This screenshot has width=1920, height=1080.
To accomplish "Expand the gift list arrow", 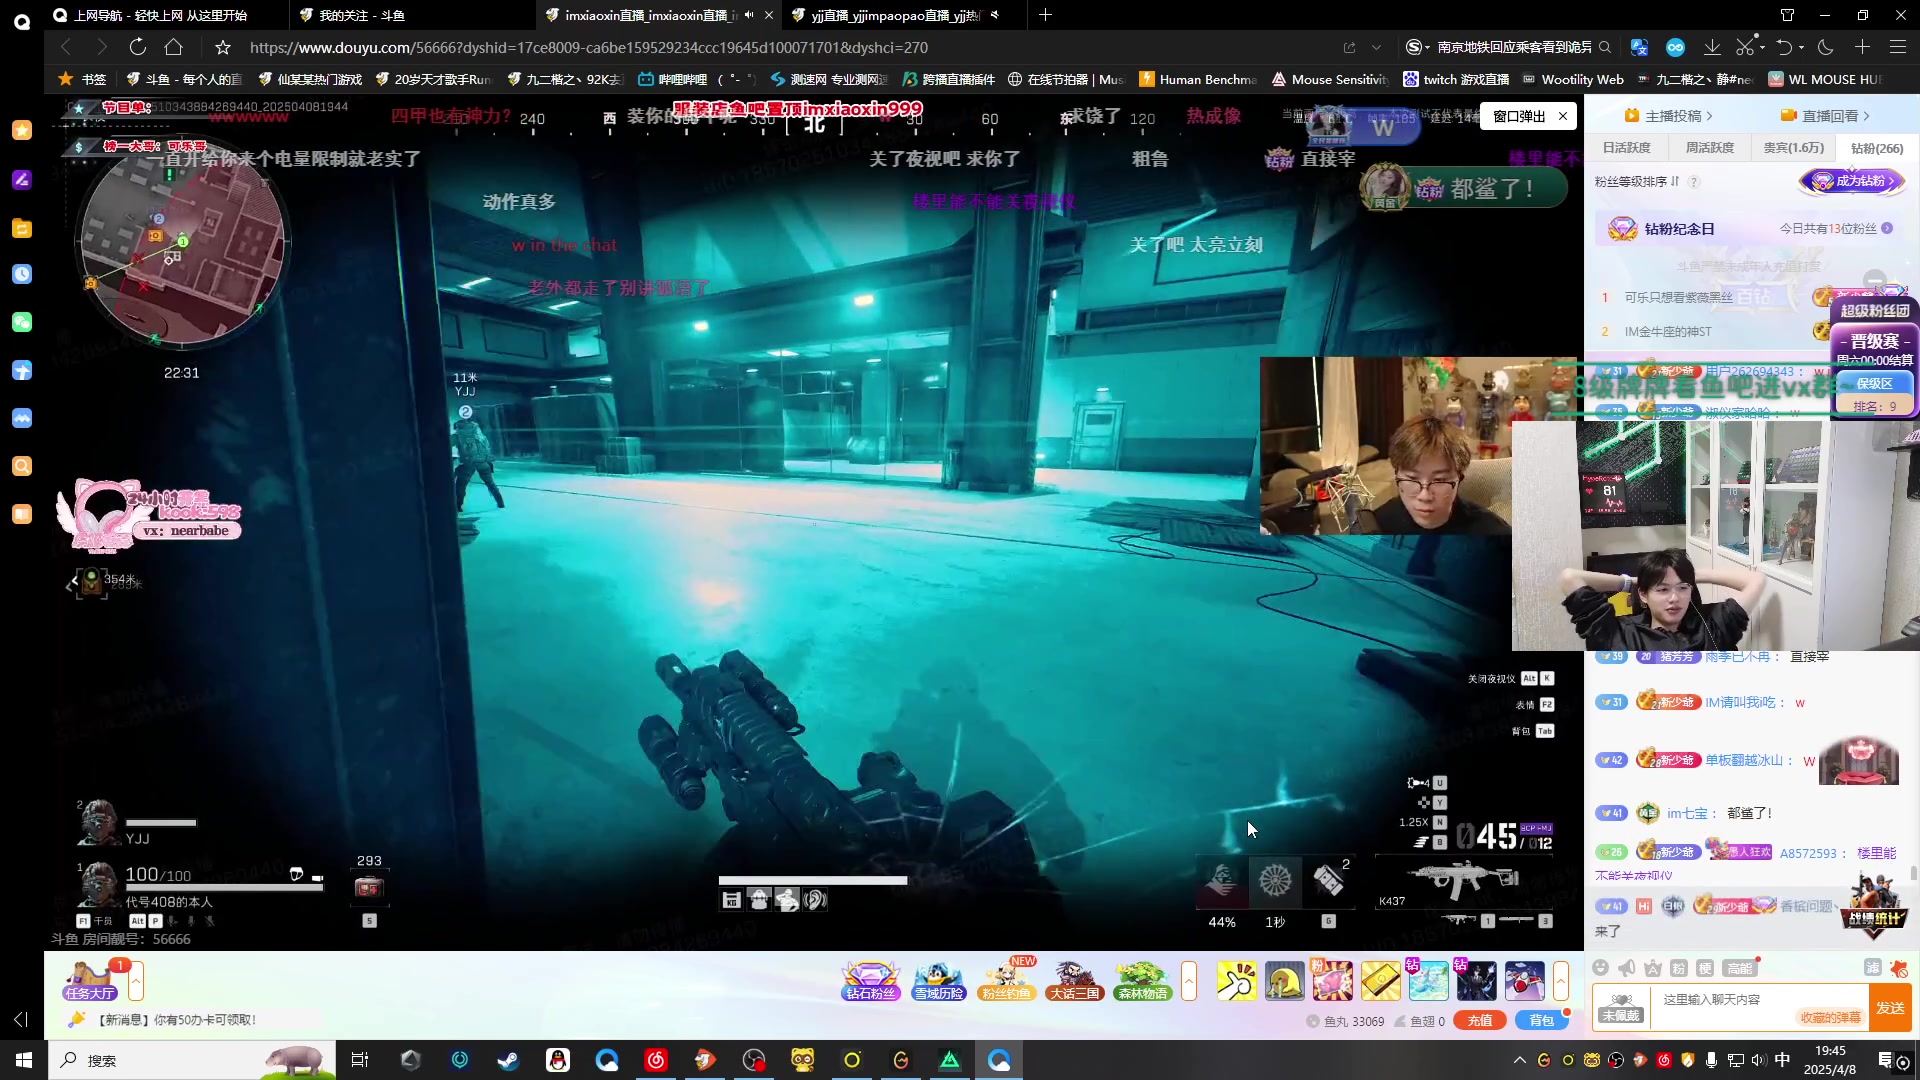I will [1561, 981].
